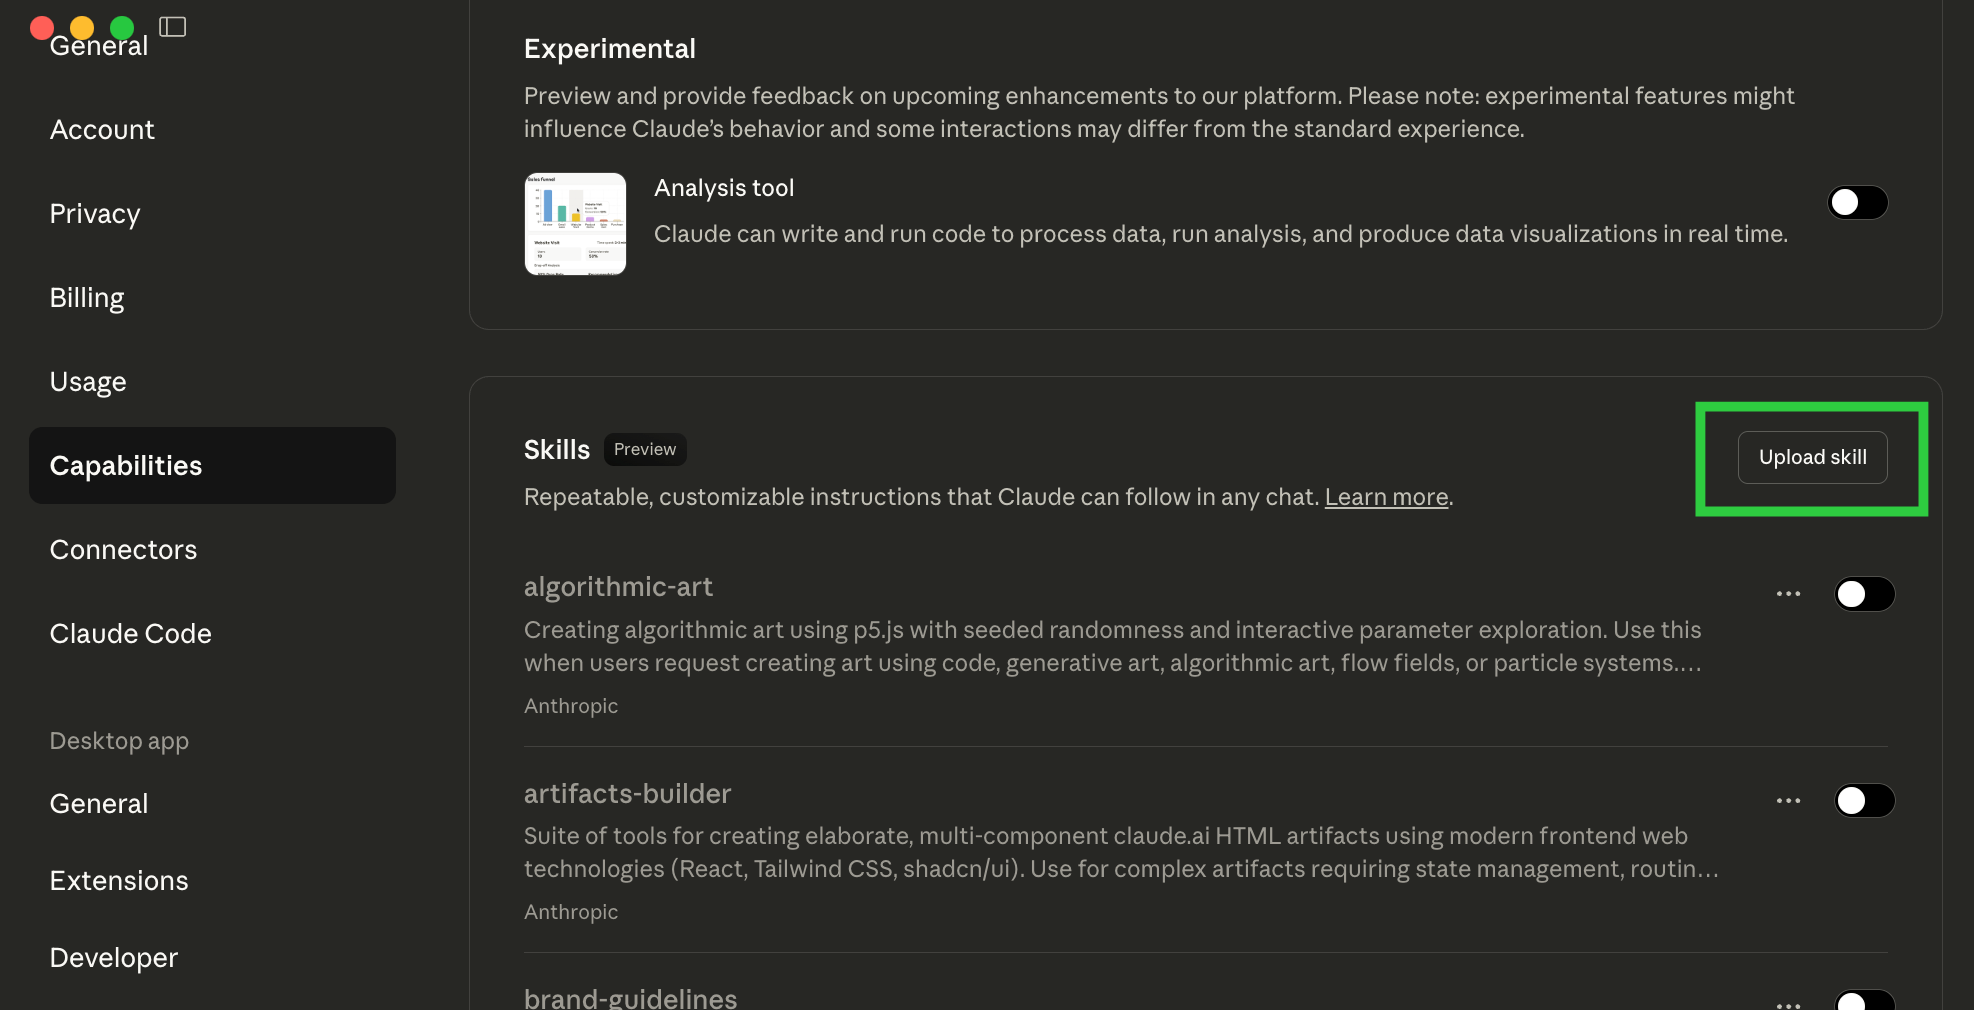Screen dimensions: 1974x1010
Task: Turn on the artifacts-builder skill
Action: click(x=1864, y=801)
